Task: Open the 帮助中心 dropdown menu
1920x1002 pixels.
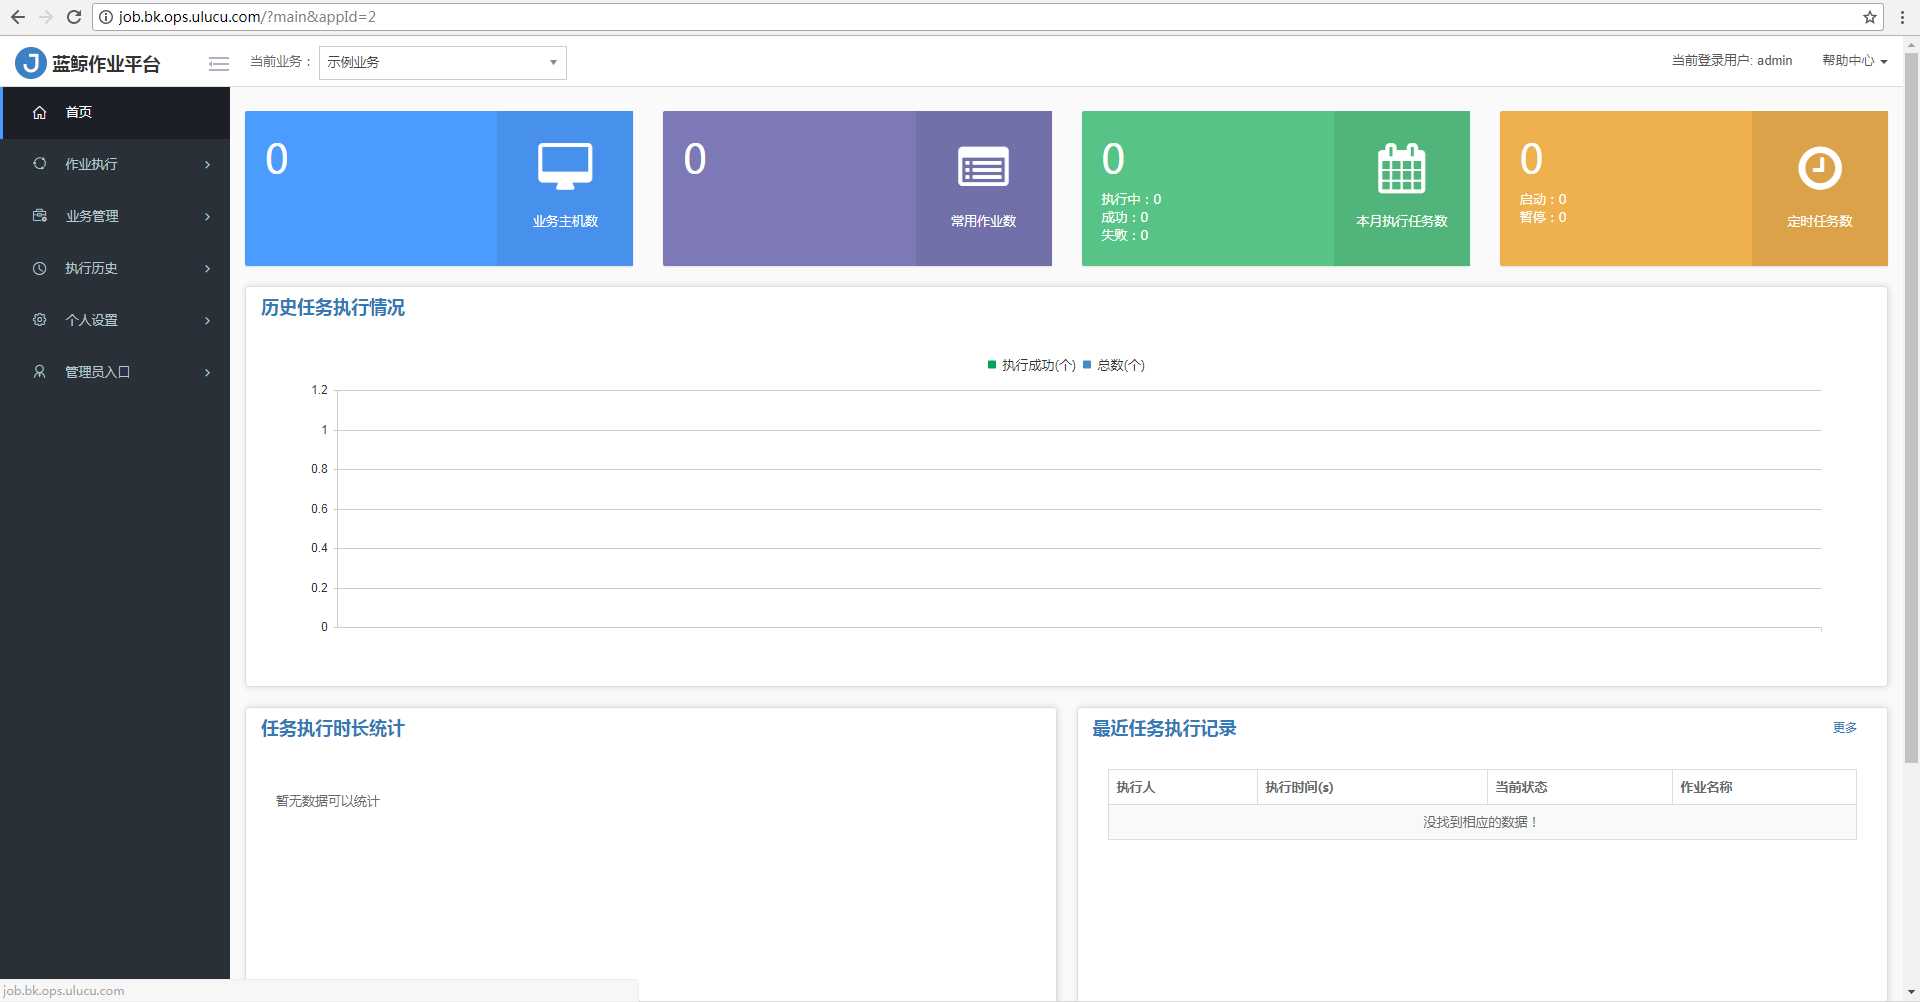Action: click(1854, 61)
